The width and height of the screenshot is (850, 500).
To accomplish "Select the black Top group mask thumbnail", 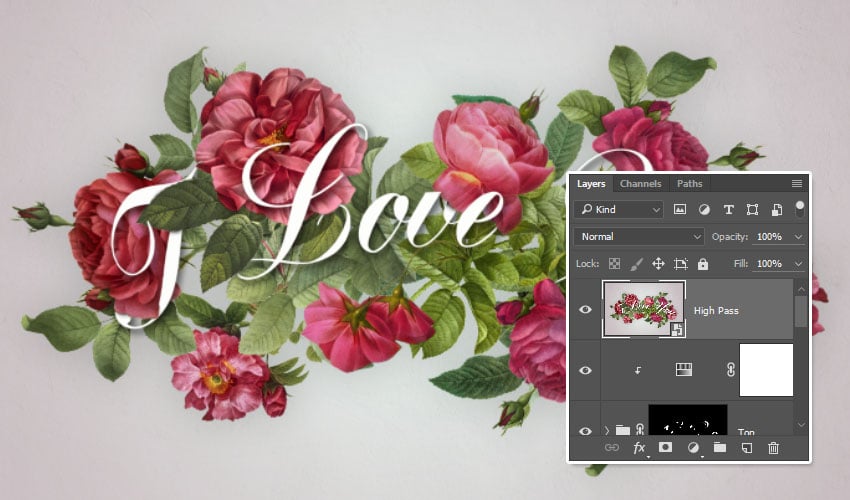I will coord(688,420).
